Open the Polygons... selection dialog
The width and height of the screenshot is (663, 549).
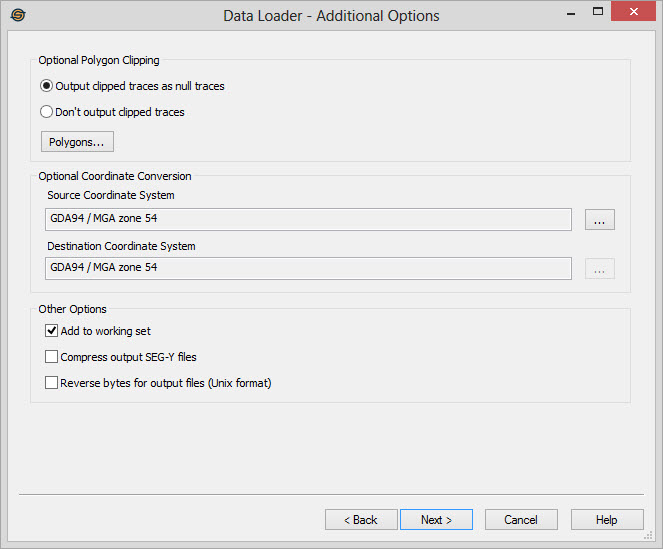(77, 142)
